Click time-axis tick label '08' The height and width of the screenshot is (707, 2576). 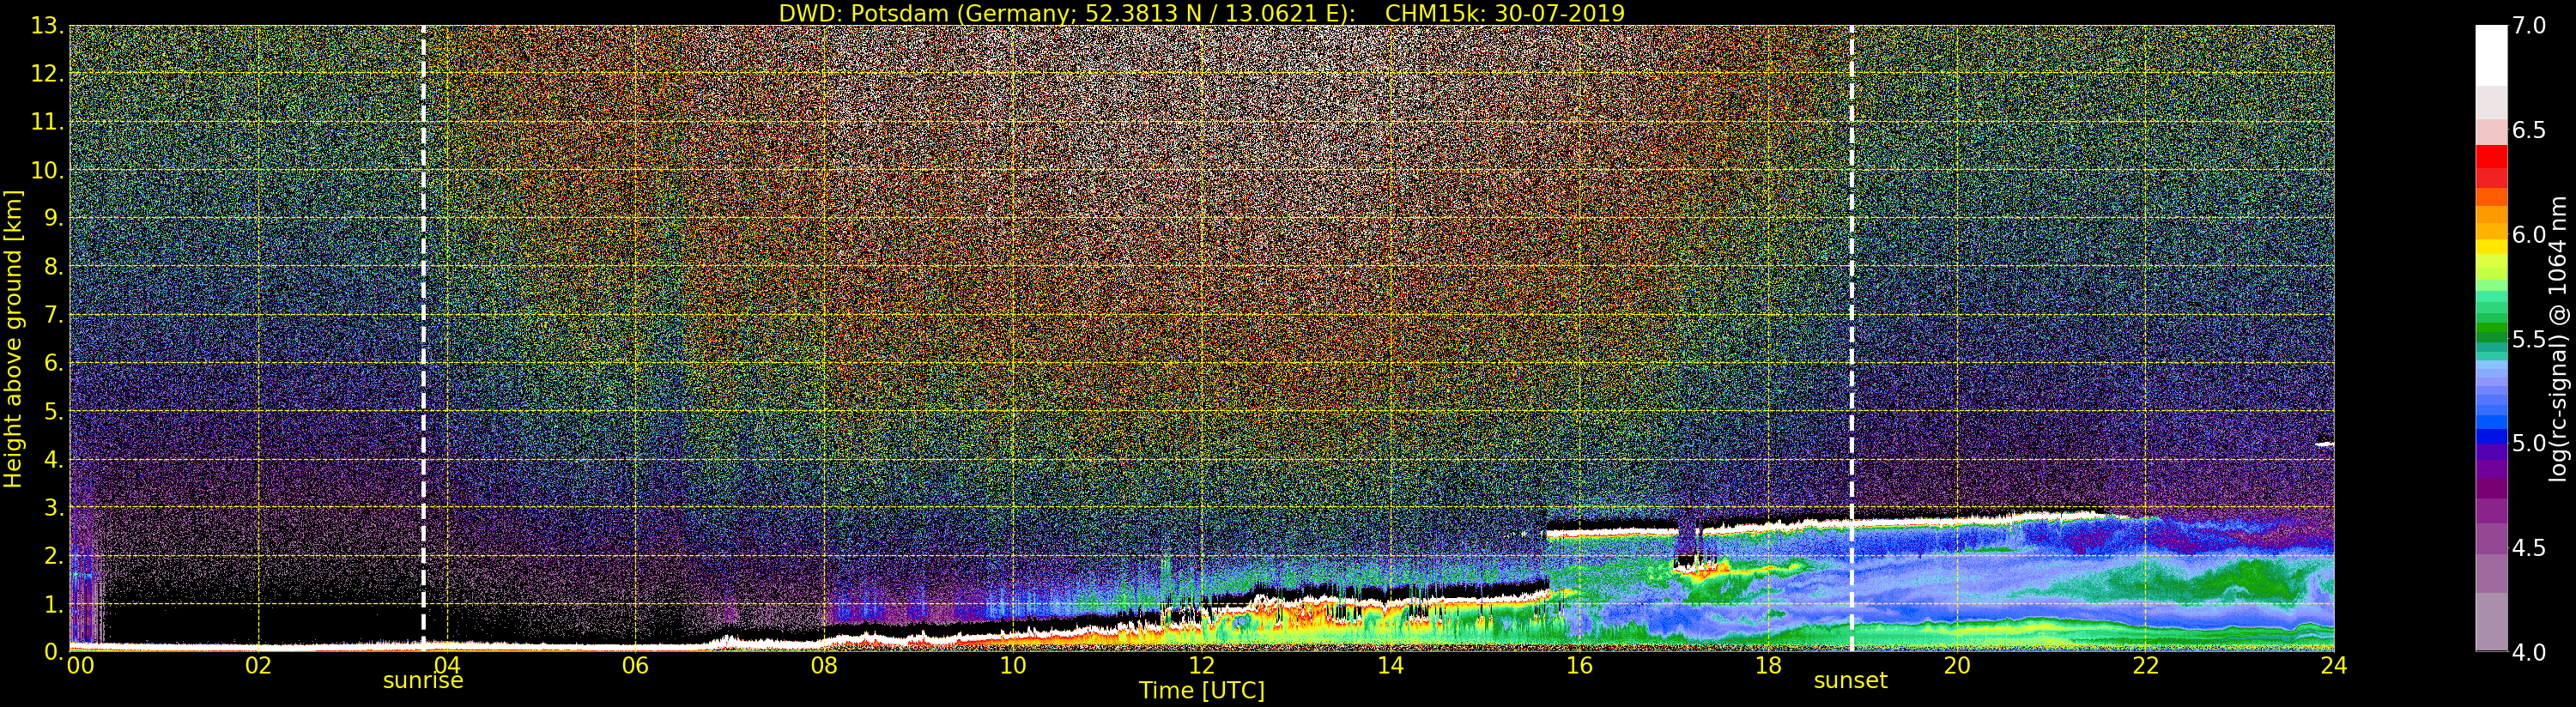click(824, 666)
